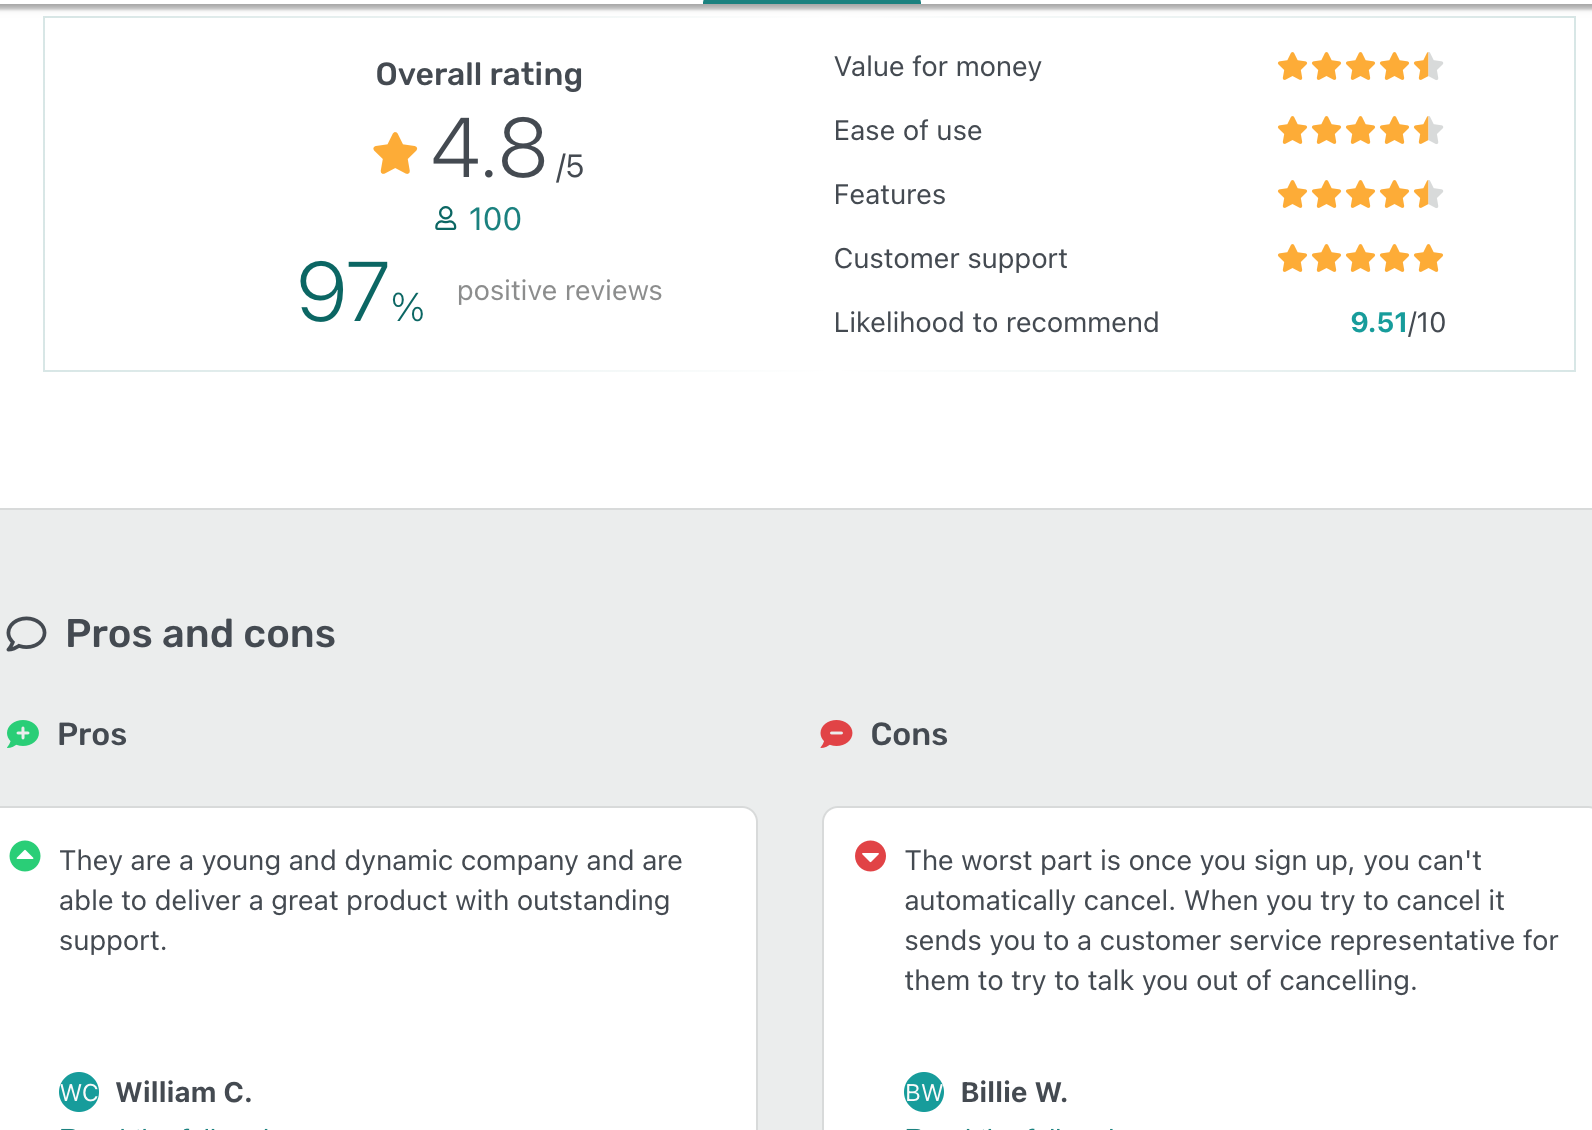
Task: Open reviewer William C.'s name
Action: pyautogui.click(x=184, y=1092)
